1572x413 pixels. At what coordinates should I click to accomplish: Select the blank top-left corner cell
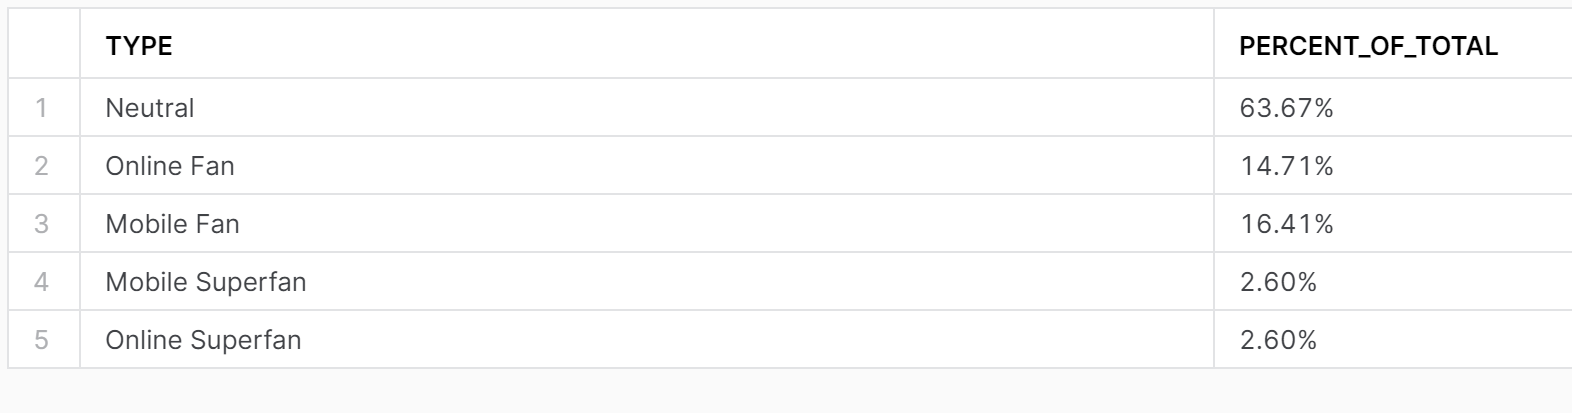(x=44, y=44)
